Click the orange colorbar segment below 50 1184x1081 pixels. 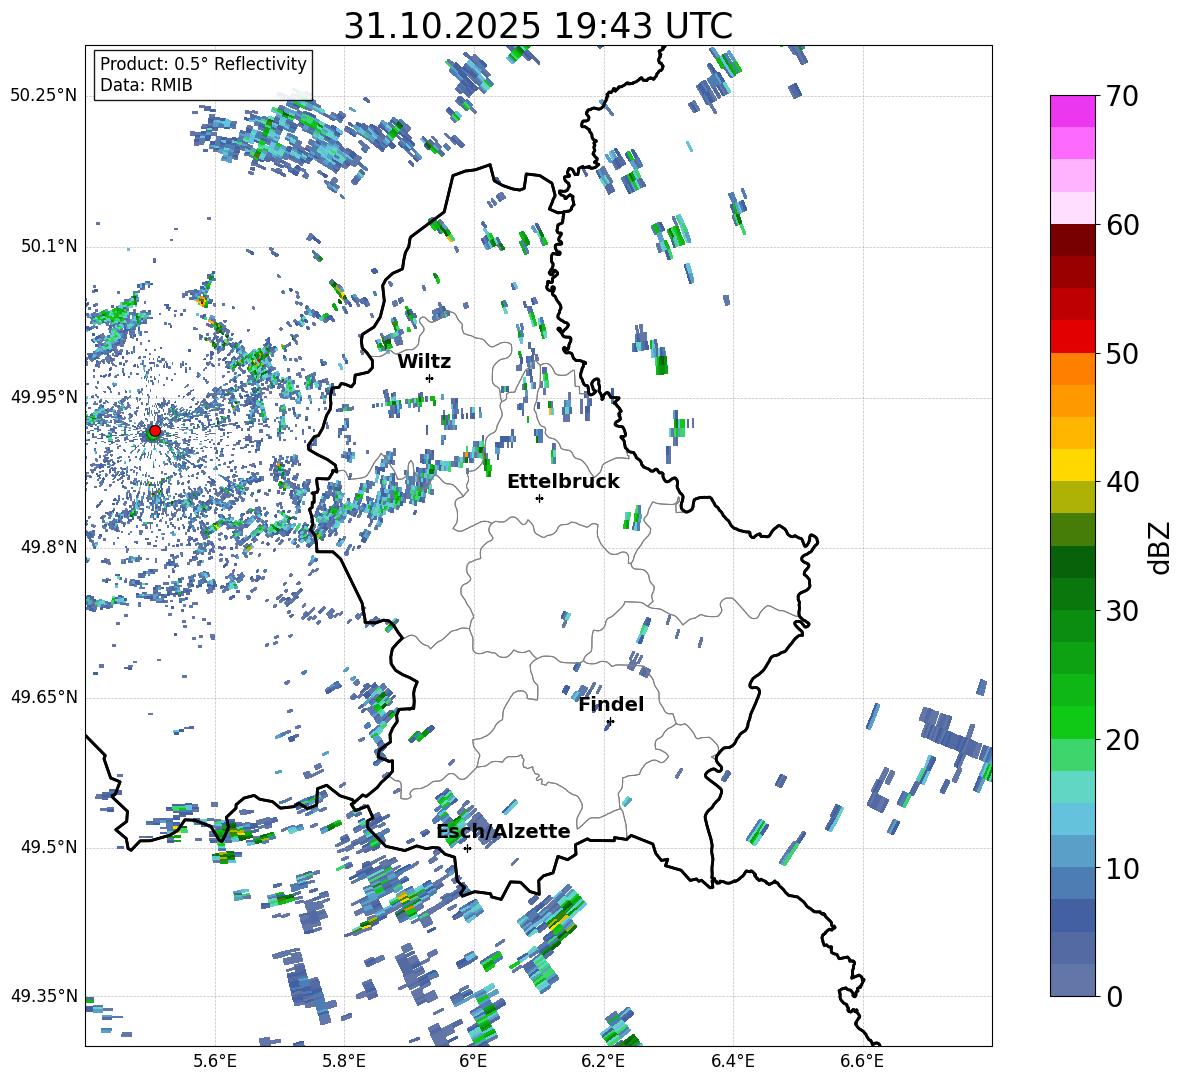coord(1073,369)
